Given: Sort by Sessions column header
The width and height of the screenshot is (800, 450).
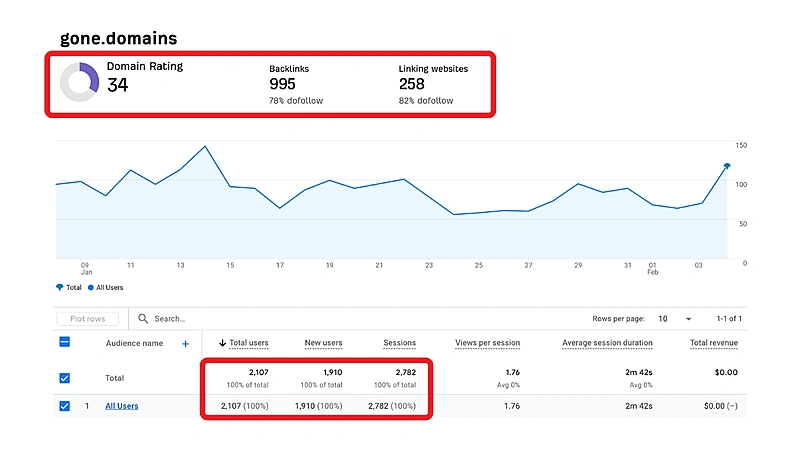Looking at the screenshot, I should pos(400,343).
